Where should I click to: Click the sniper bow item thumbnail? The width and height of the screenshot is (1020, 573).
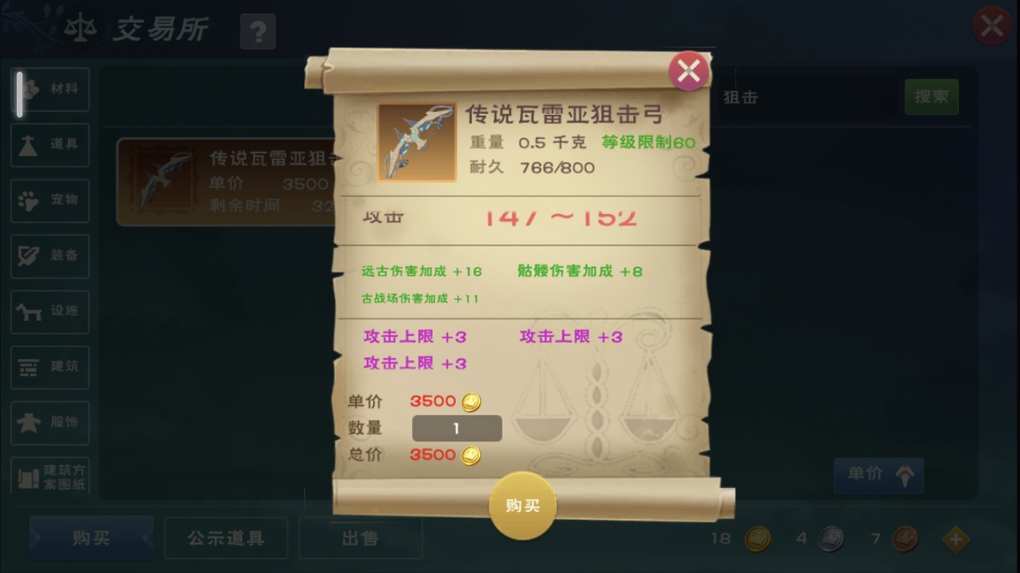[417, 142]
